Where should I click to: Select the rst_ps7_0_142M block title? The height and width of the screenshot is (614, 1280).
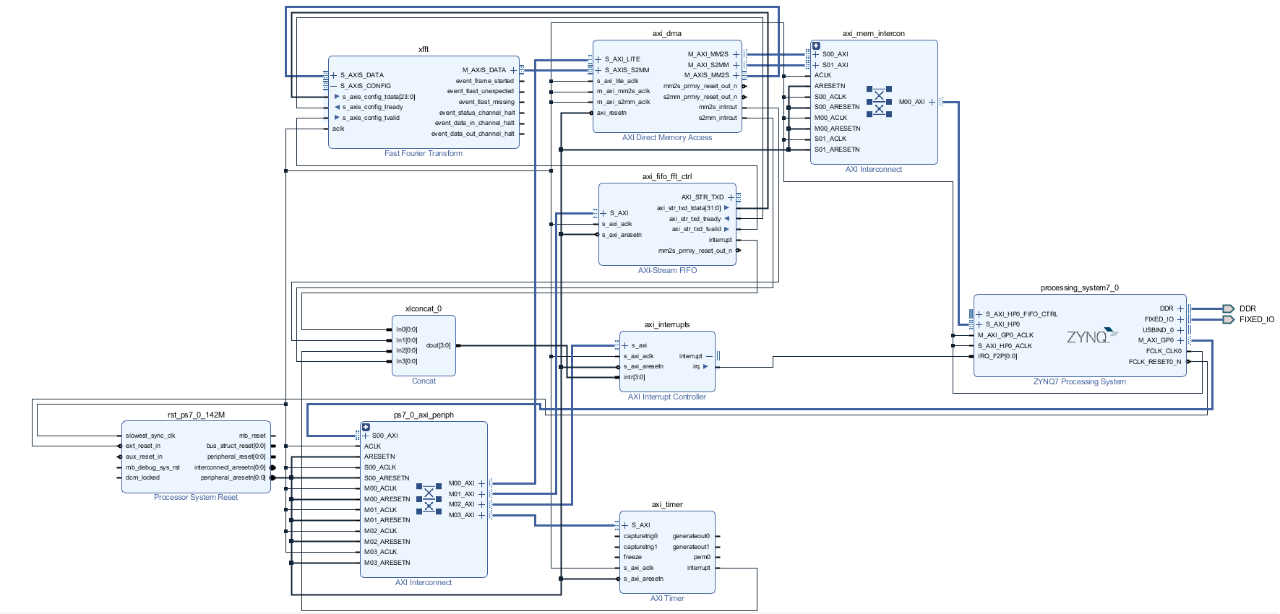(196, 414)
